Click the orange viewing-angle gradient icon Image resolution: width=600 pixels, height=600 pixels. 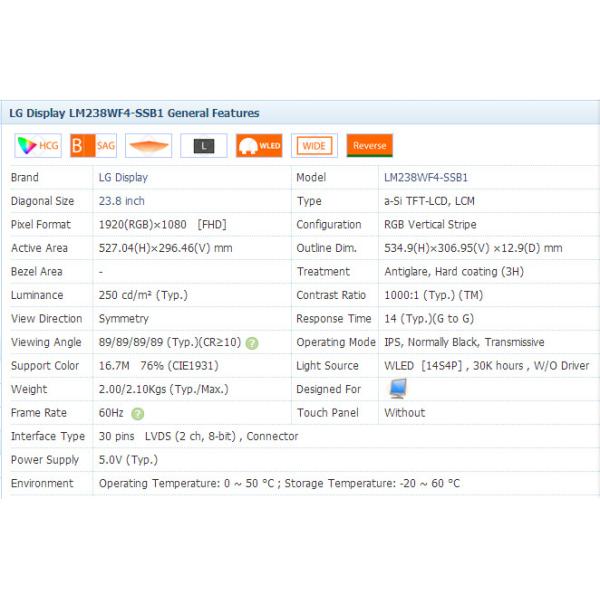[x=148, y=146]
